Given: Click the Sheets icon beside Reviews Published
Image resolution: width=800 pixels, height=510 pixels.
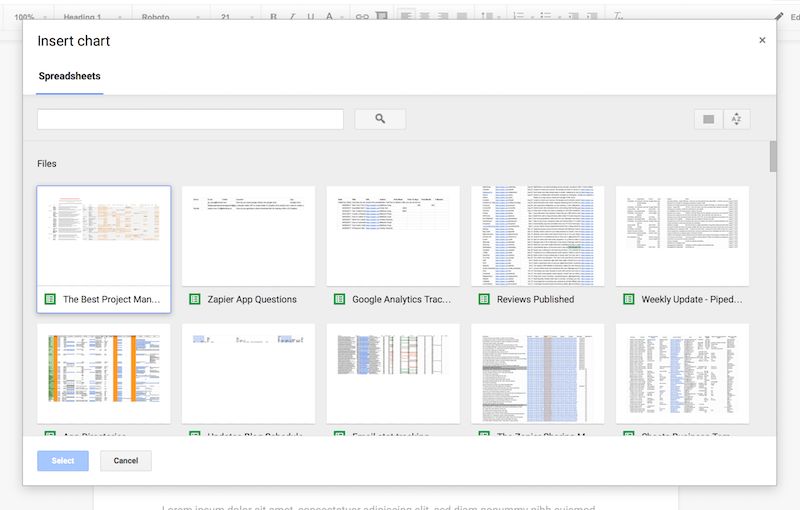Looking at the screenshot, I should (484, 299).
